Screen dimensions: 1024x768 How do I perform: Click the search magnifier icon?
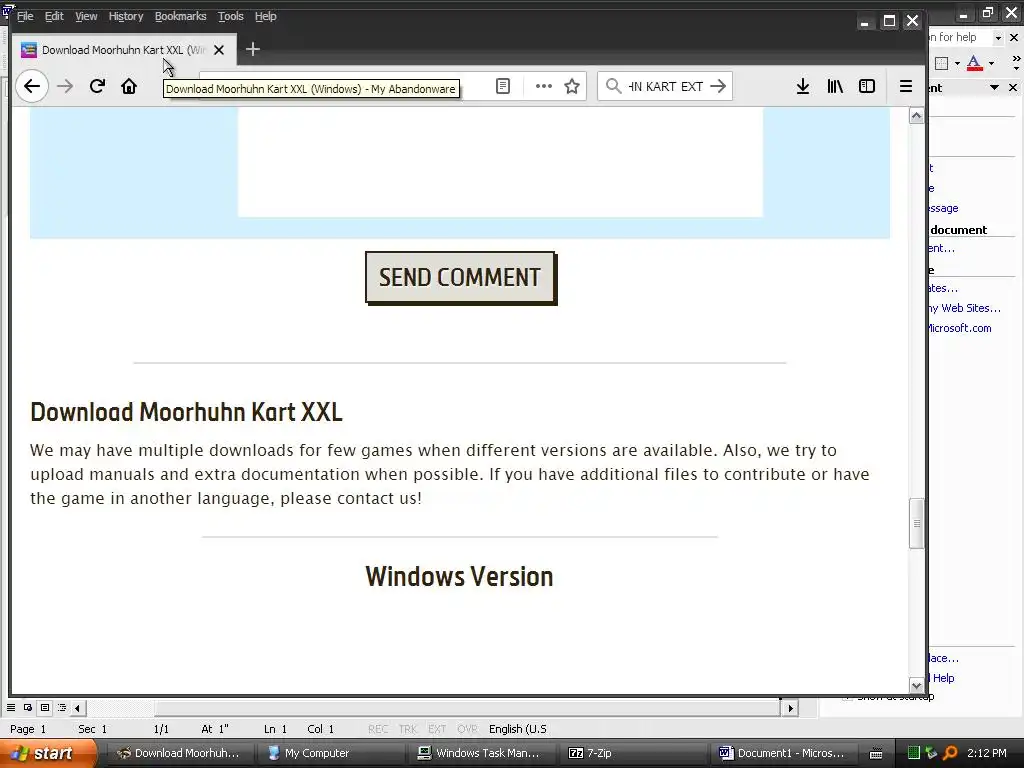pyautogui.click(x=613, y=86)
